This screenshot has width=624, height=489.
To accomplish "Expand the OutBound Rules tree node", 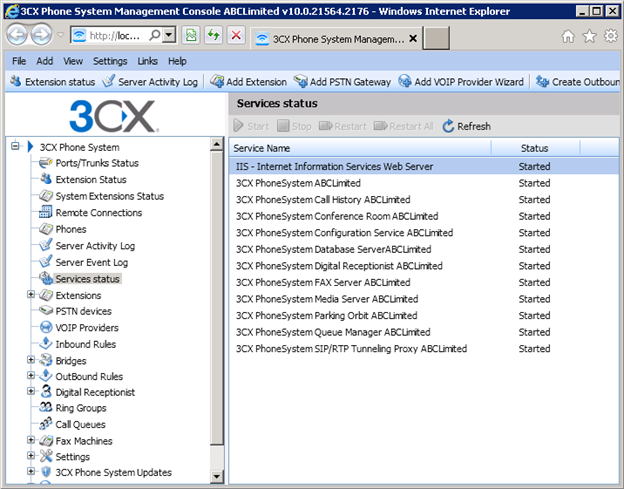I will click(x=31, y=375).
